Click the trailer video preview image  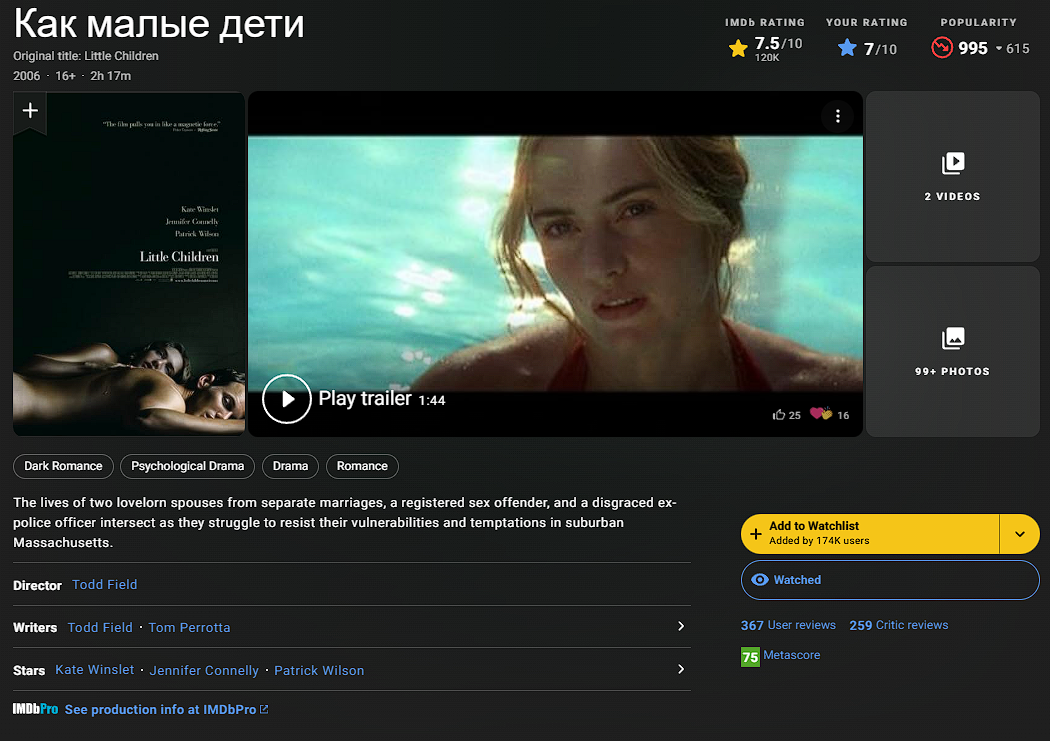click(x=555, y=264)
